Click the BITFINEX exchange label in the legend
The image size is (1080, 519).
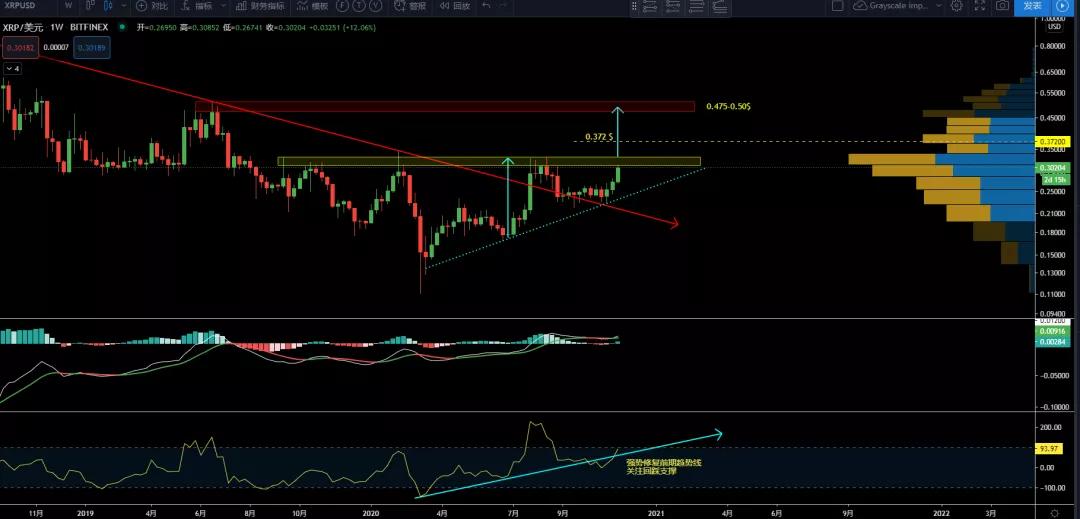point(90,28)
